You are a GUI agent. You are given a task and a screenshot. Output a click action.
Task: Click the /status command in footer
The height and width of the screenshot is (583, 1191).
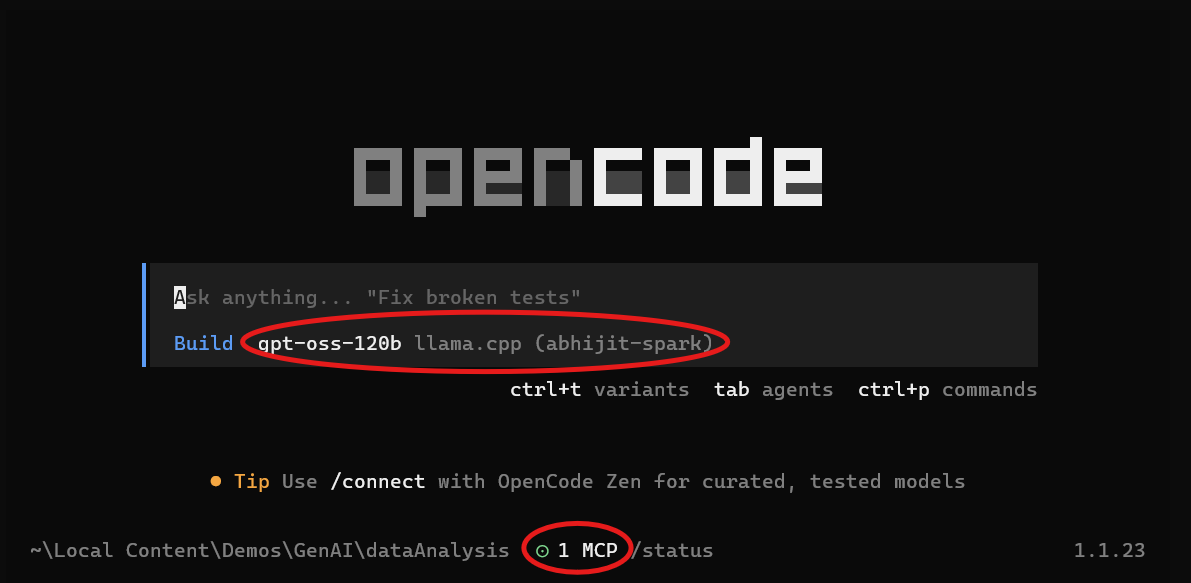(x=671, y=551)
